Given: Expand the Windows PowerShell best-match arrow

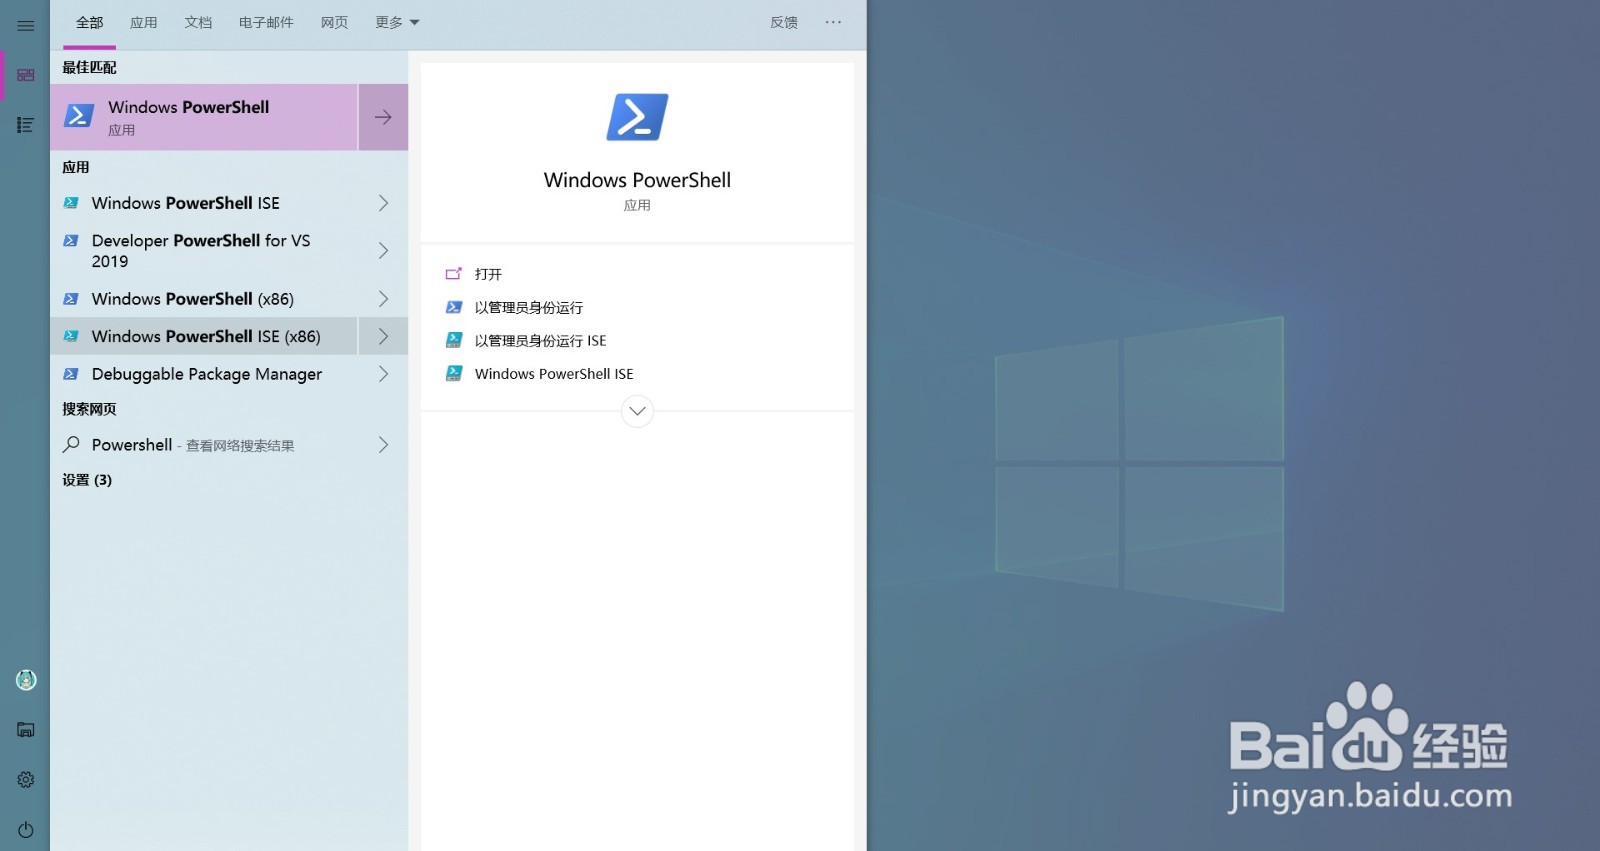Looking at the screenshot, I should click(383, 117).
